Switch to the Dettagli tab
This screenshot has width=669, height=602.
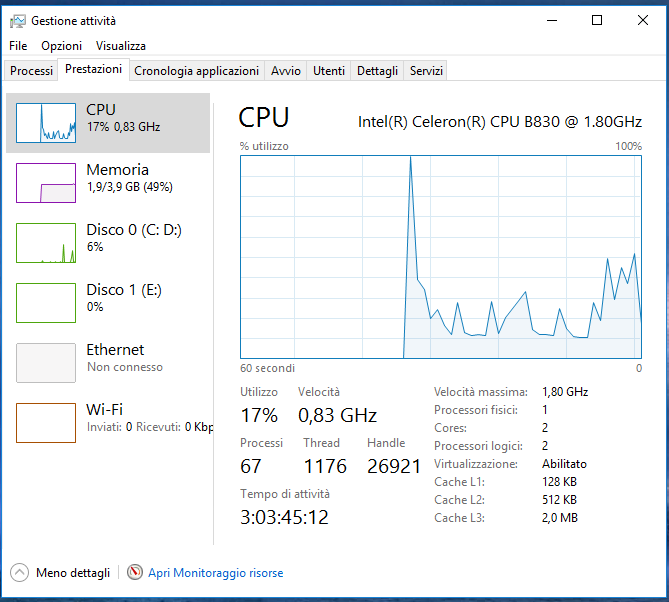378,71
